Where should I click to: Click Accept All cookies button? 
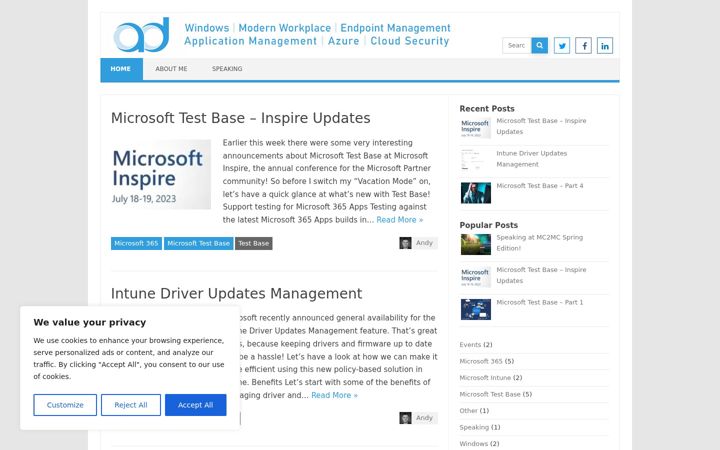point(196,405)
